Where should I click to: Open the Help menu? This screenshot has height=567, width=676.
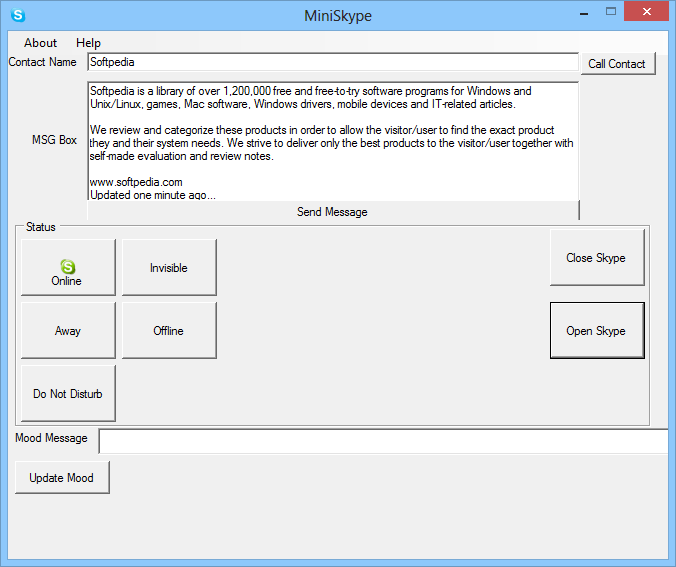pos(88,43)
